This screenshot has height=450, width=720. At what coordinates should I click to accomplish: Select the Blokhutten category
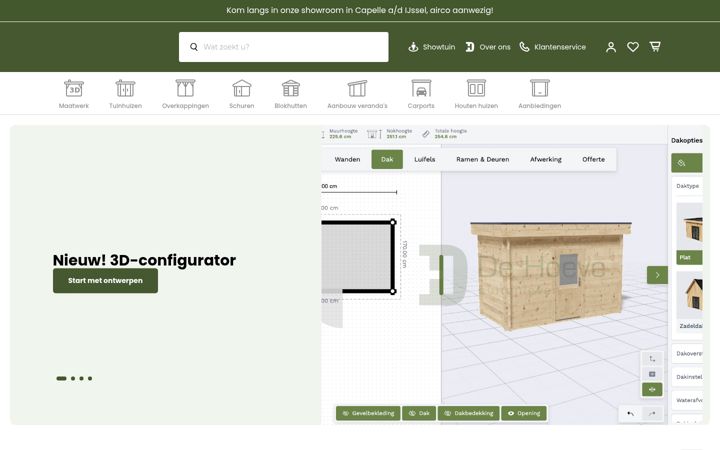[x=291, y=94]
